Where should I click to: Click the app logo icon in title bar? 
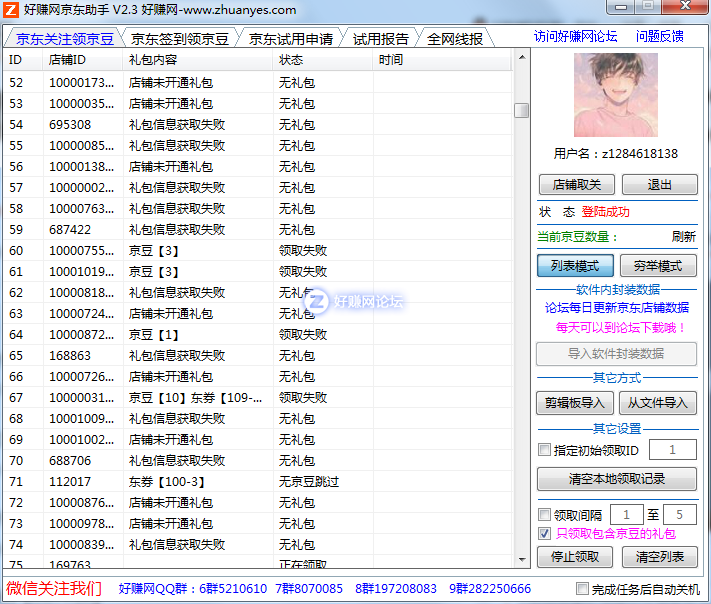pyautogui.click(x=11, y=10)
